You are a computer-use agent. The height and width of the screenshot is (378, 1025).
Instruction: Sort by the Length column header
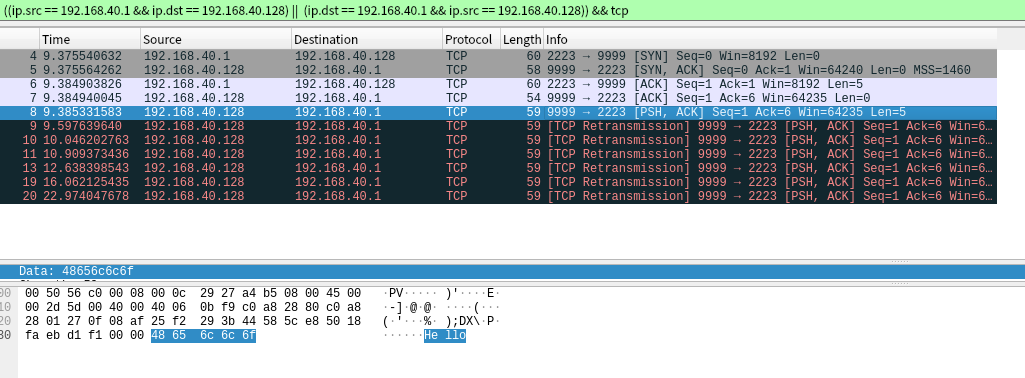pos(522,39)
